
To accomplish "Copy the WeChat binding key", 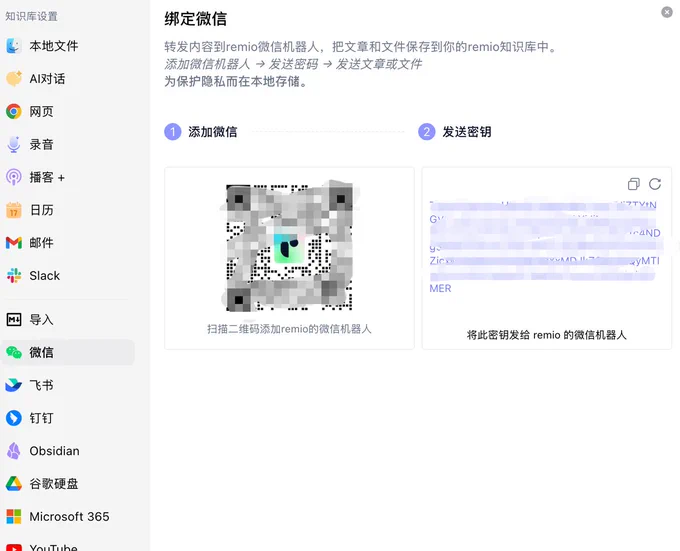I will coord(634,184).
